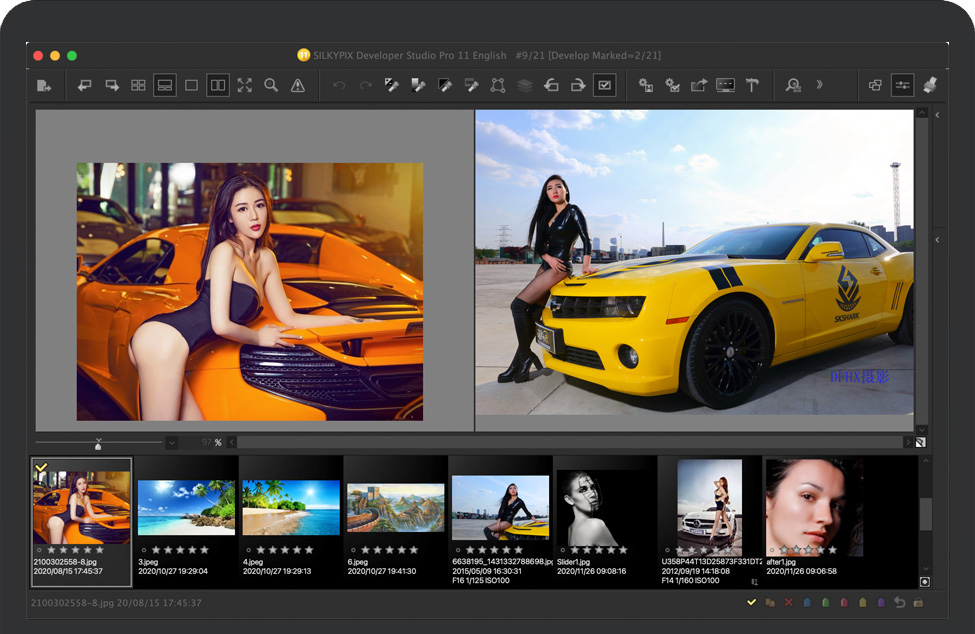Expand more toolbar items chevron

[x=820, y=86]
